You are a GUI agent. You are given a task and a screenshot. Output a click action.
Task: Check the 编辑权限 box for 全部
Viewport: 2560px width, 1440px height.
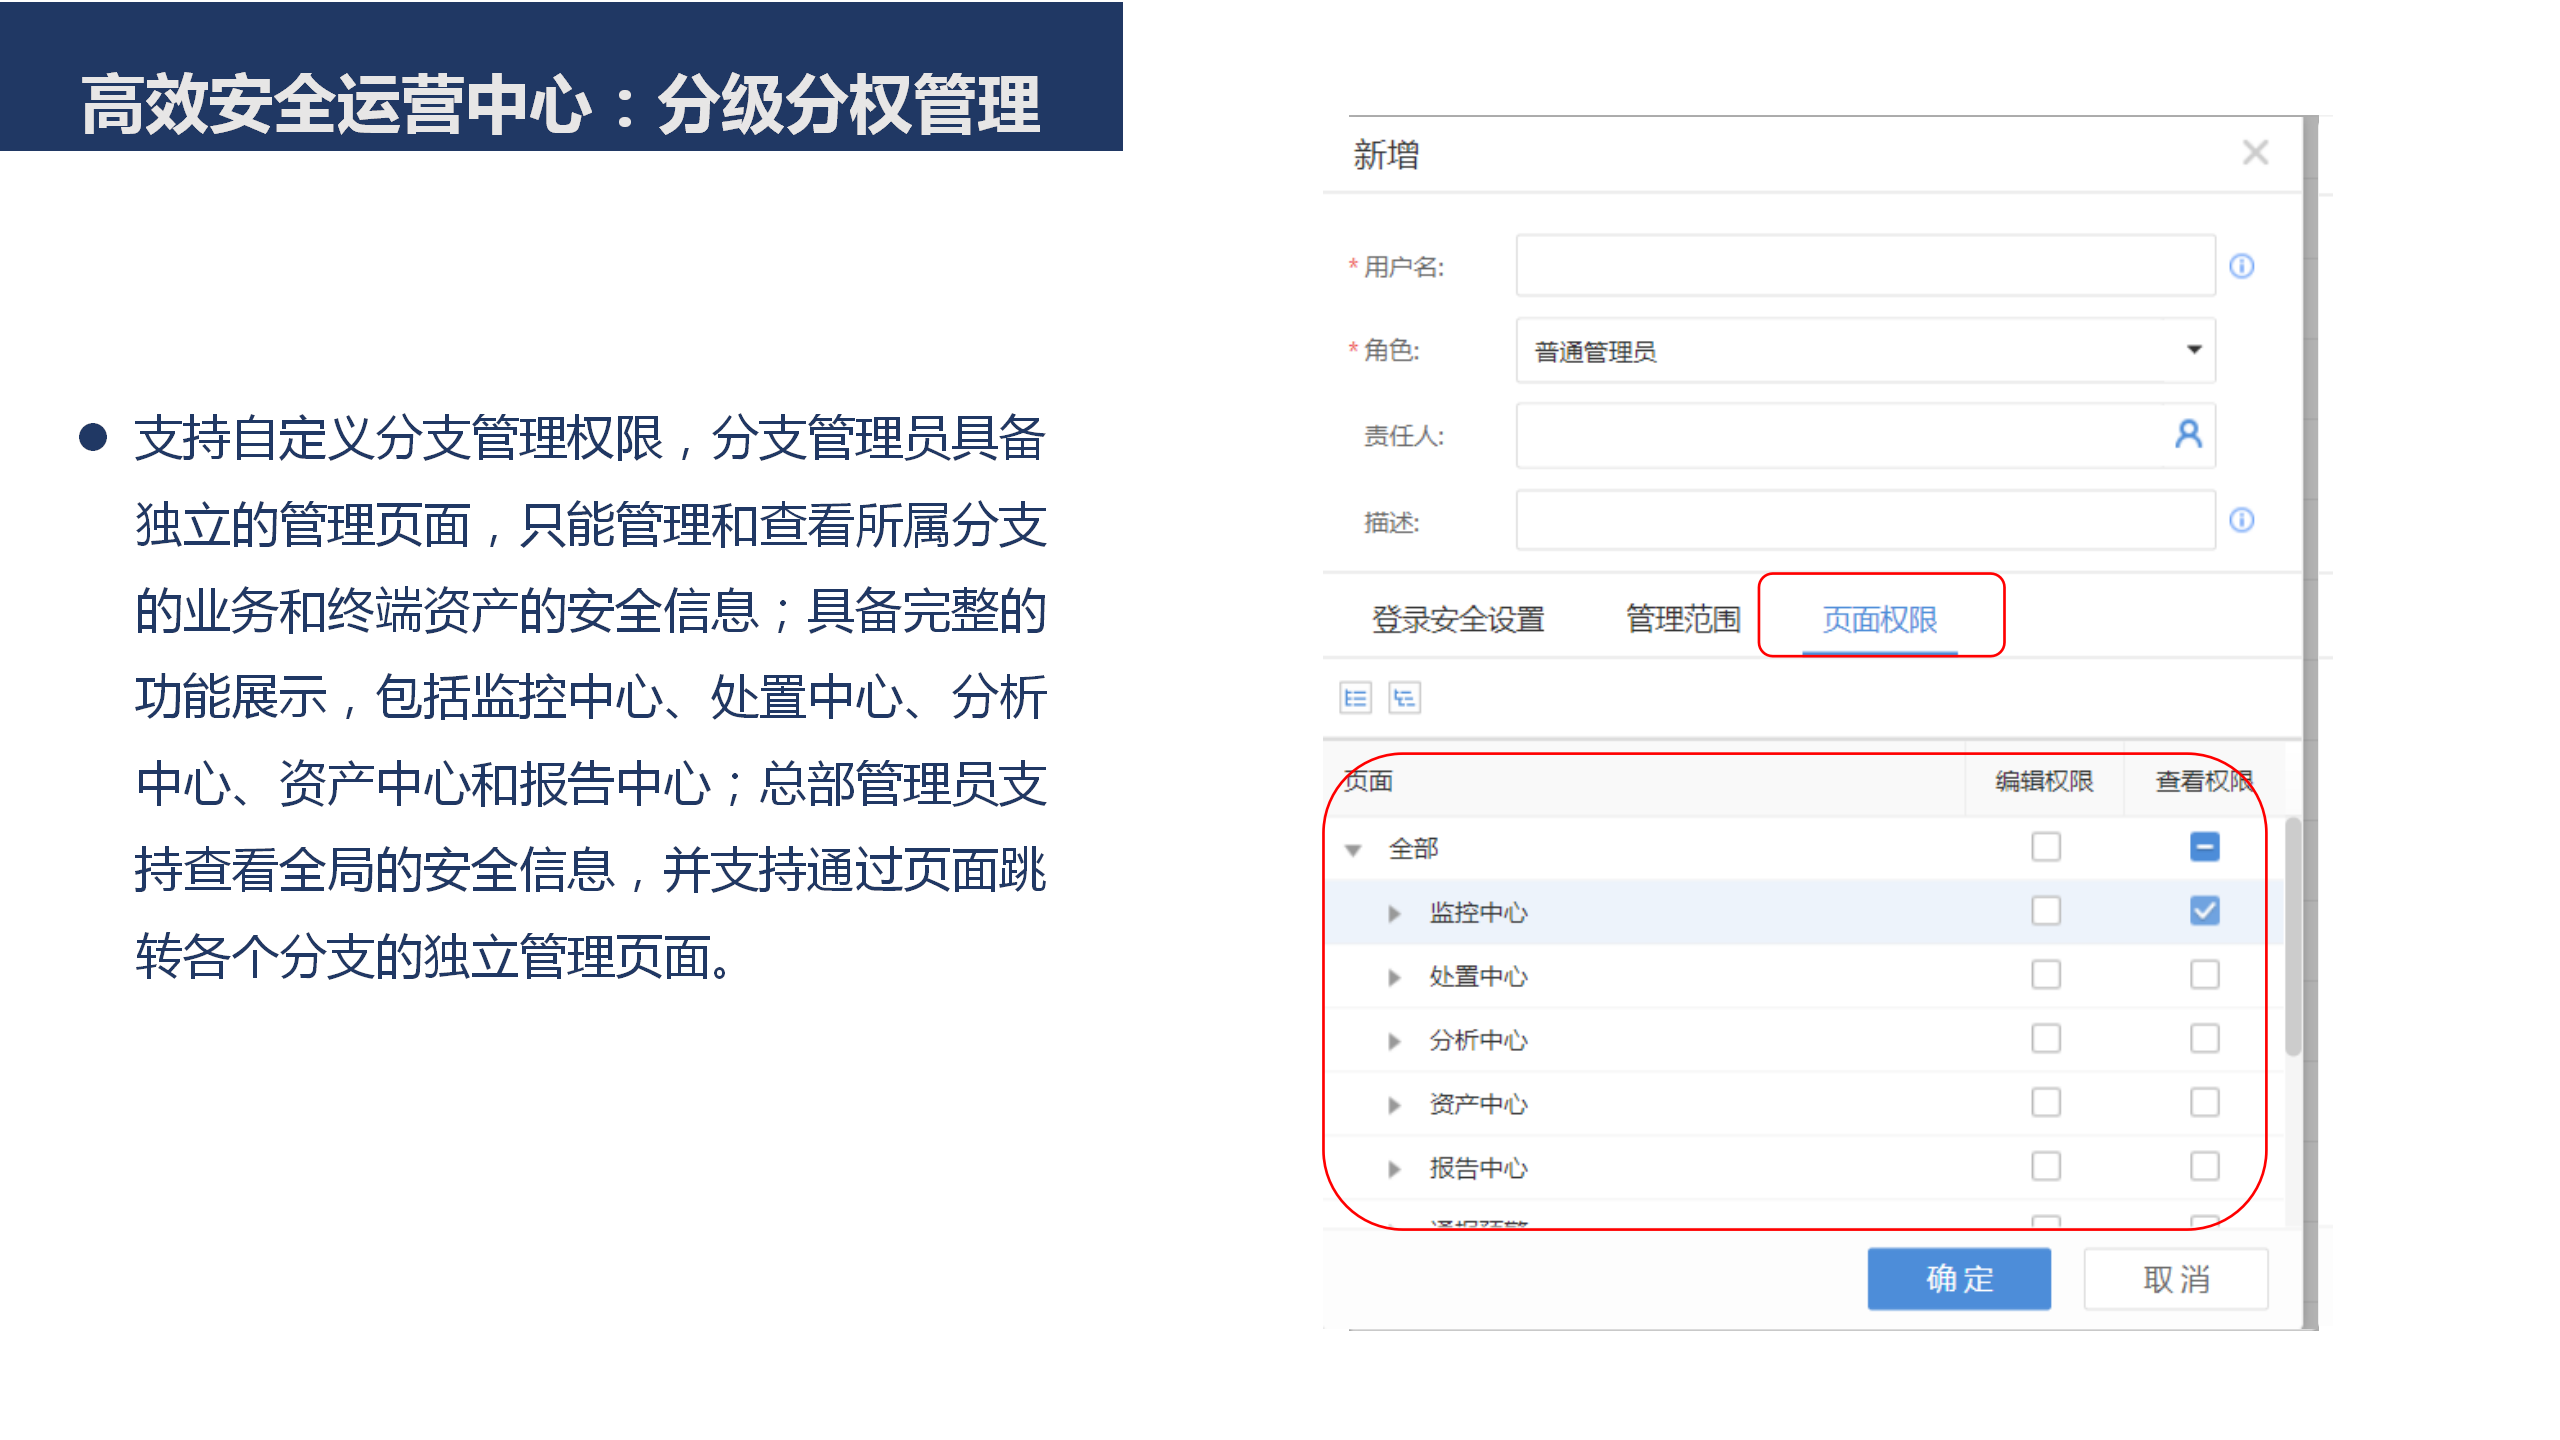tap(2045, 847)
